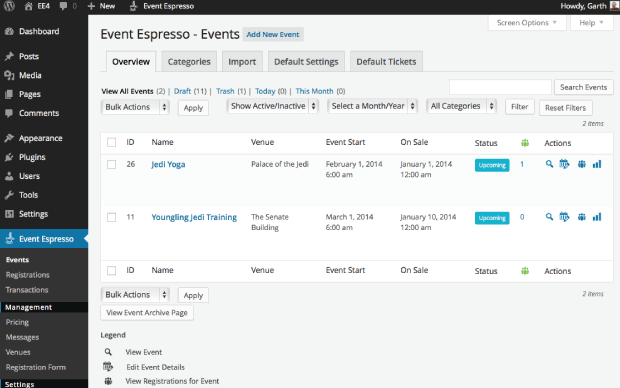The width and height of the screenshot is (620, 388).
Task: View registrations icon for Youngling Jedi Training
Action: tap(581, 217)
